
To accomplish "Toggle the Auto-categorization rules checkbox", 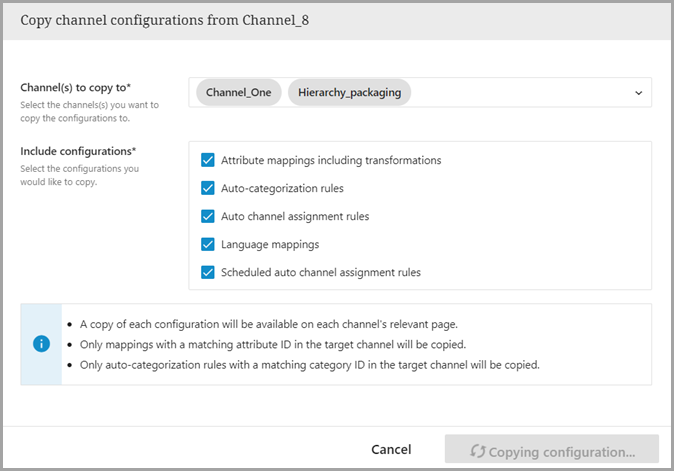I will click(208, 188).
